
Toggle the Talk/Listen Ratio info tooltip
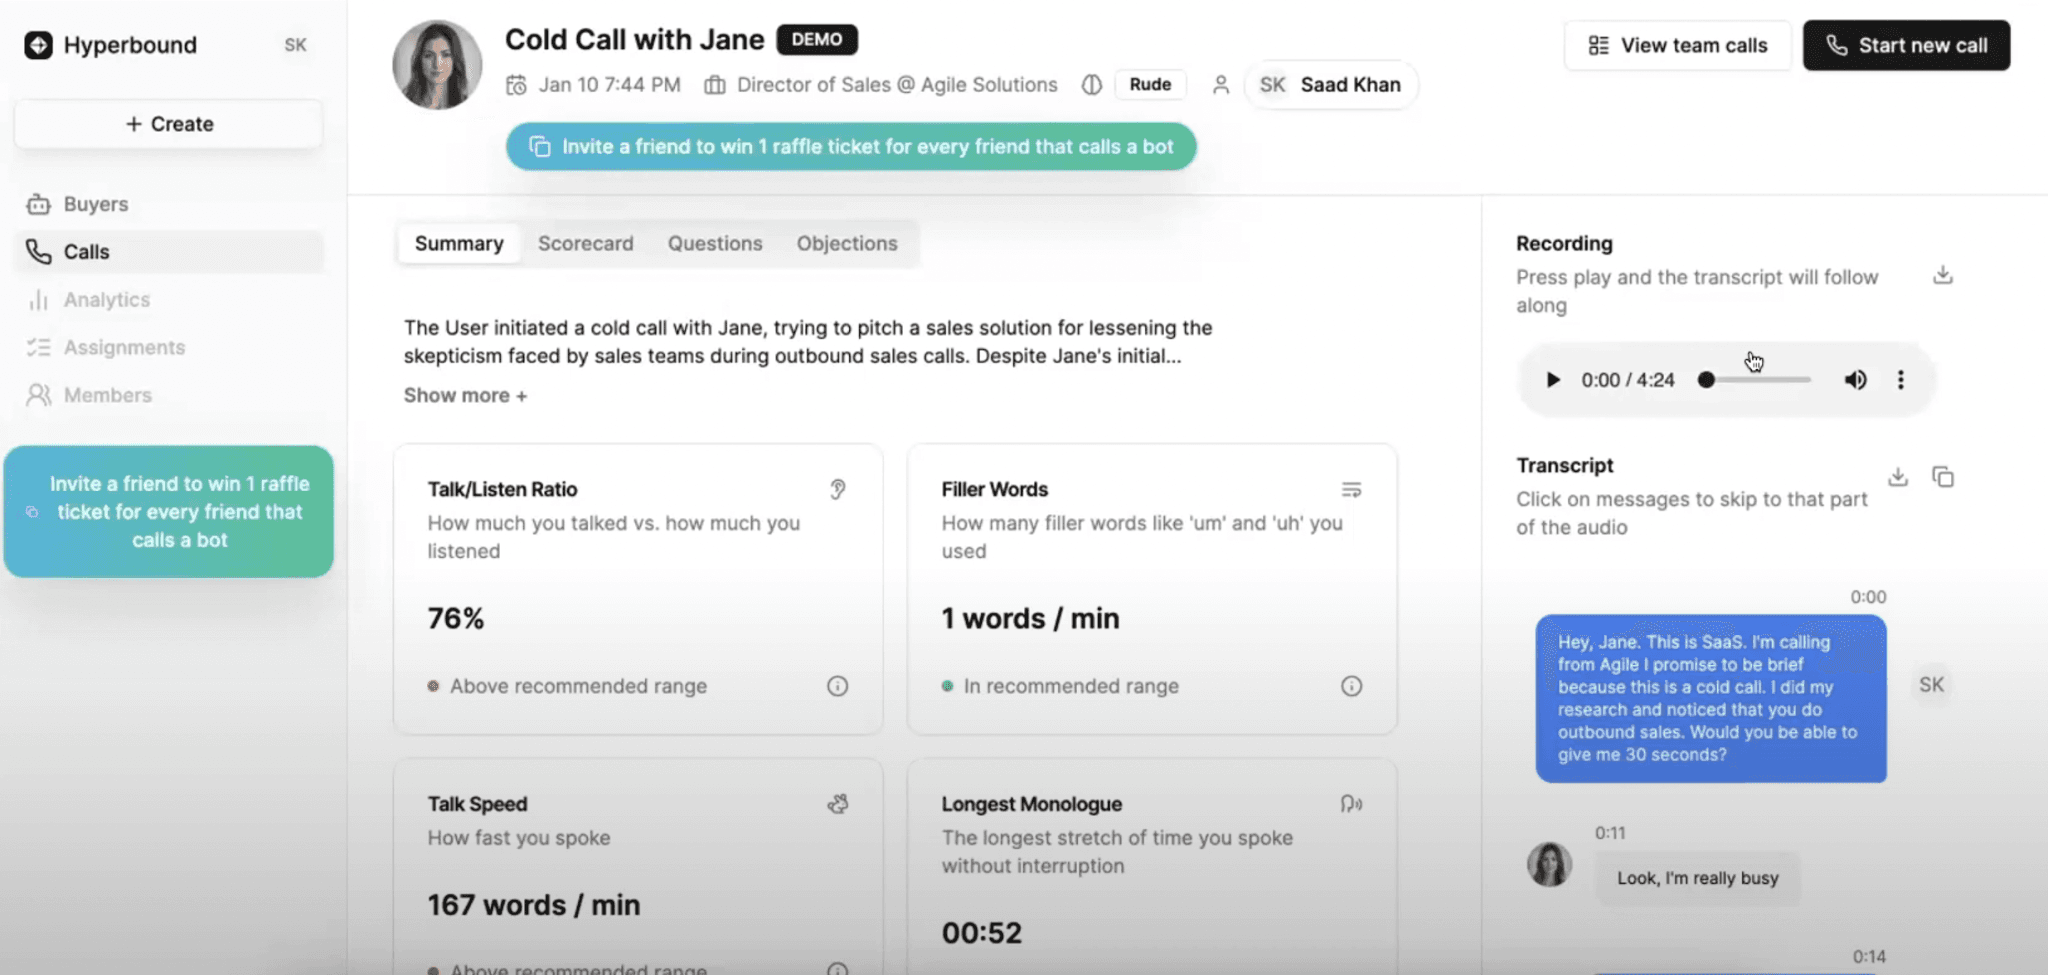coord(837,686)
